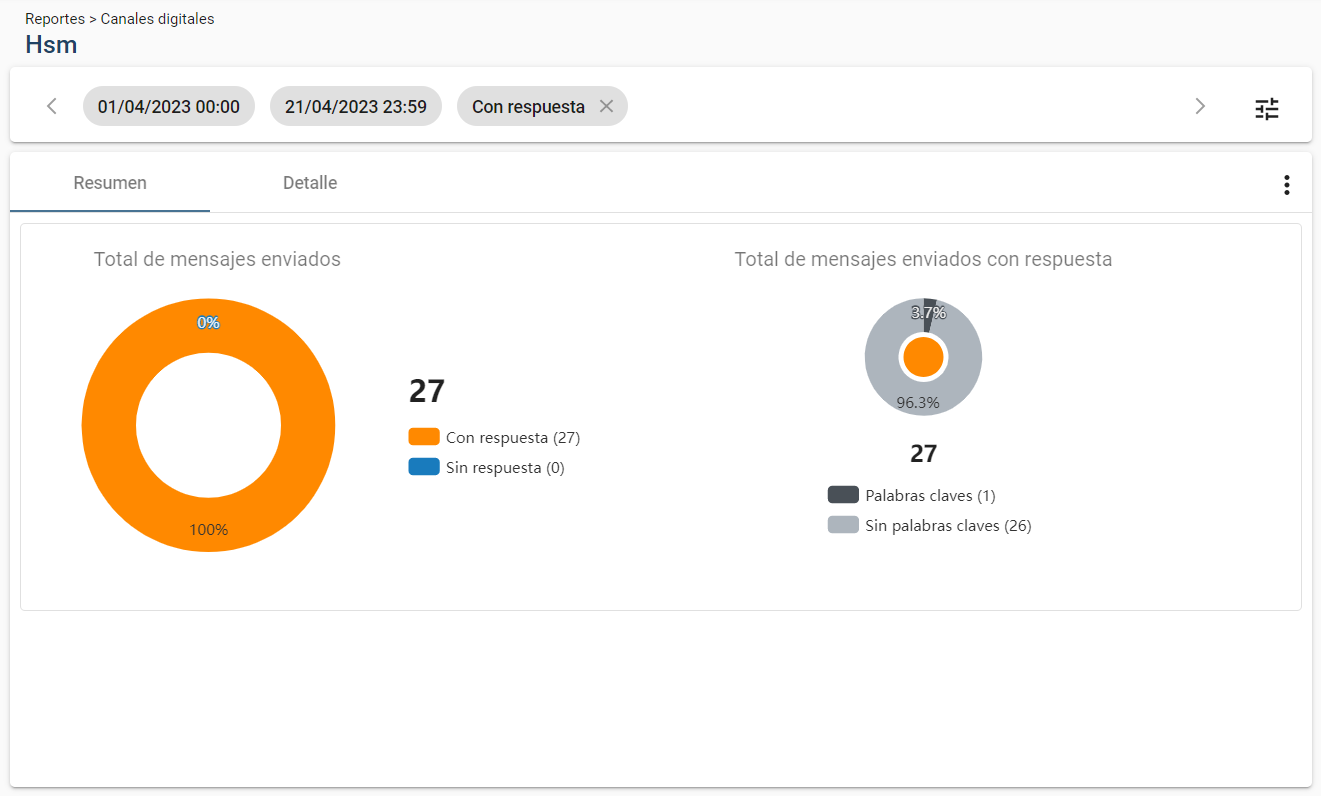Click the Hsm page title
Viewport: 1321px width, 796px height.
[51, 45]
